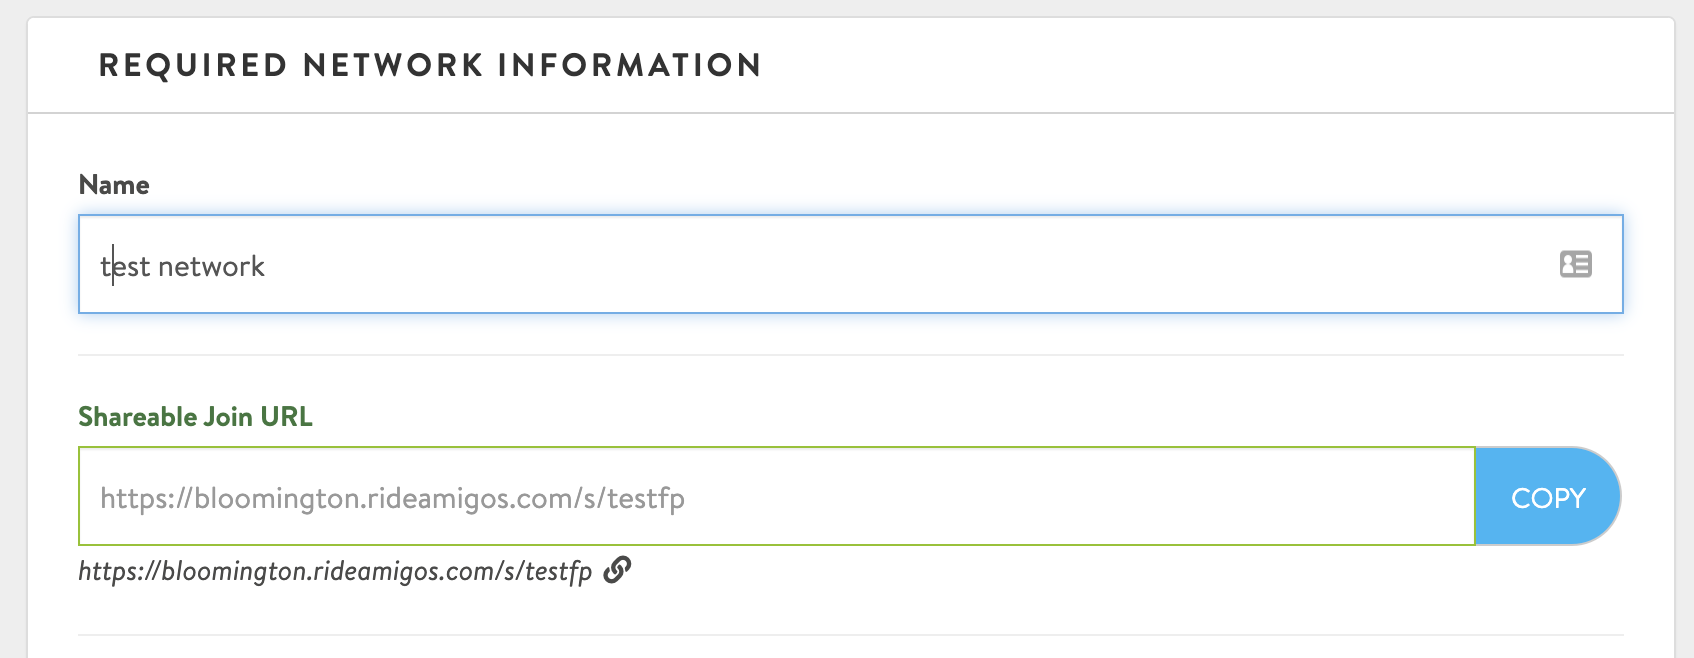Viewport: 1694px width, 658px height.
Task: Click the contact card autofill icon
Action: click(x=1575, y=264)
